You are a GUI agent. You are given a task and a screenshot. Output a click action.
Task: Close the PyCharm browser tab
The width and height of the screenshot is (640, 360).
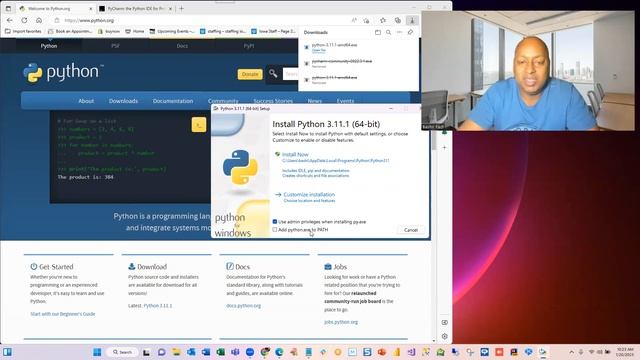tap(170, 9)
